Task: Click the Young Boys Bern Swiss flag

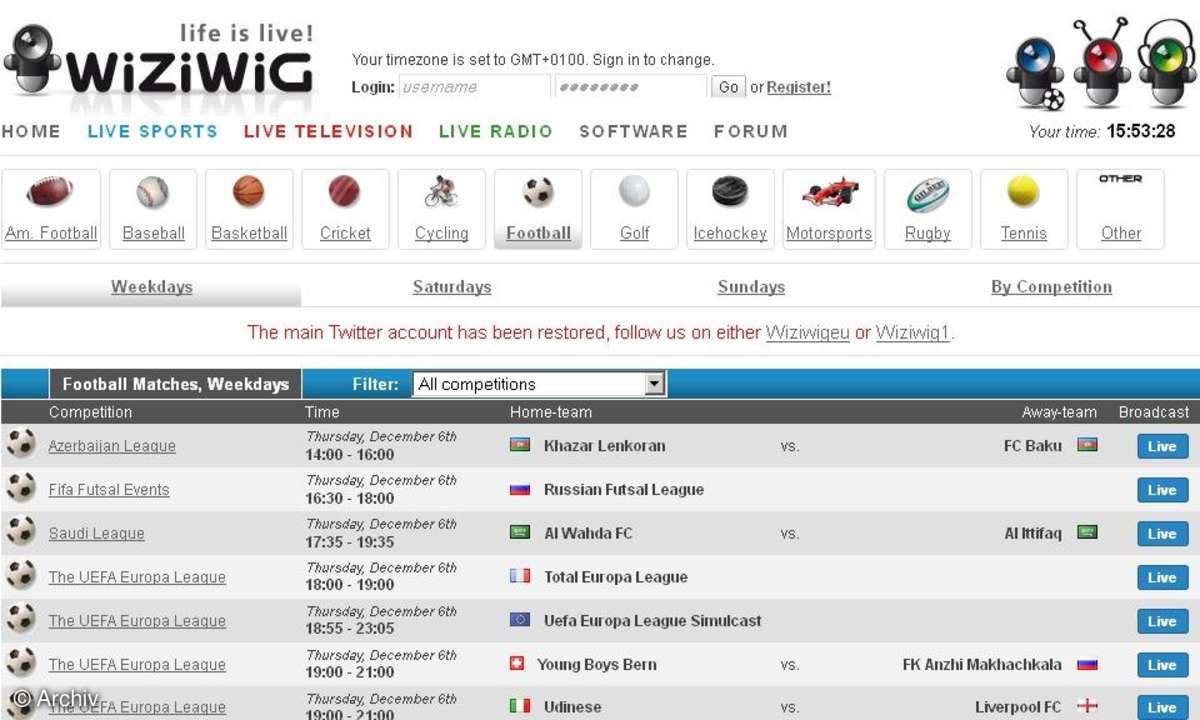Action: point(517,664)
